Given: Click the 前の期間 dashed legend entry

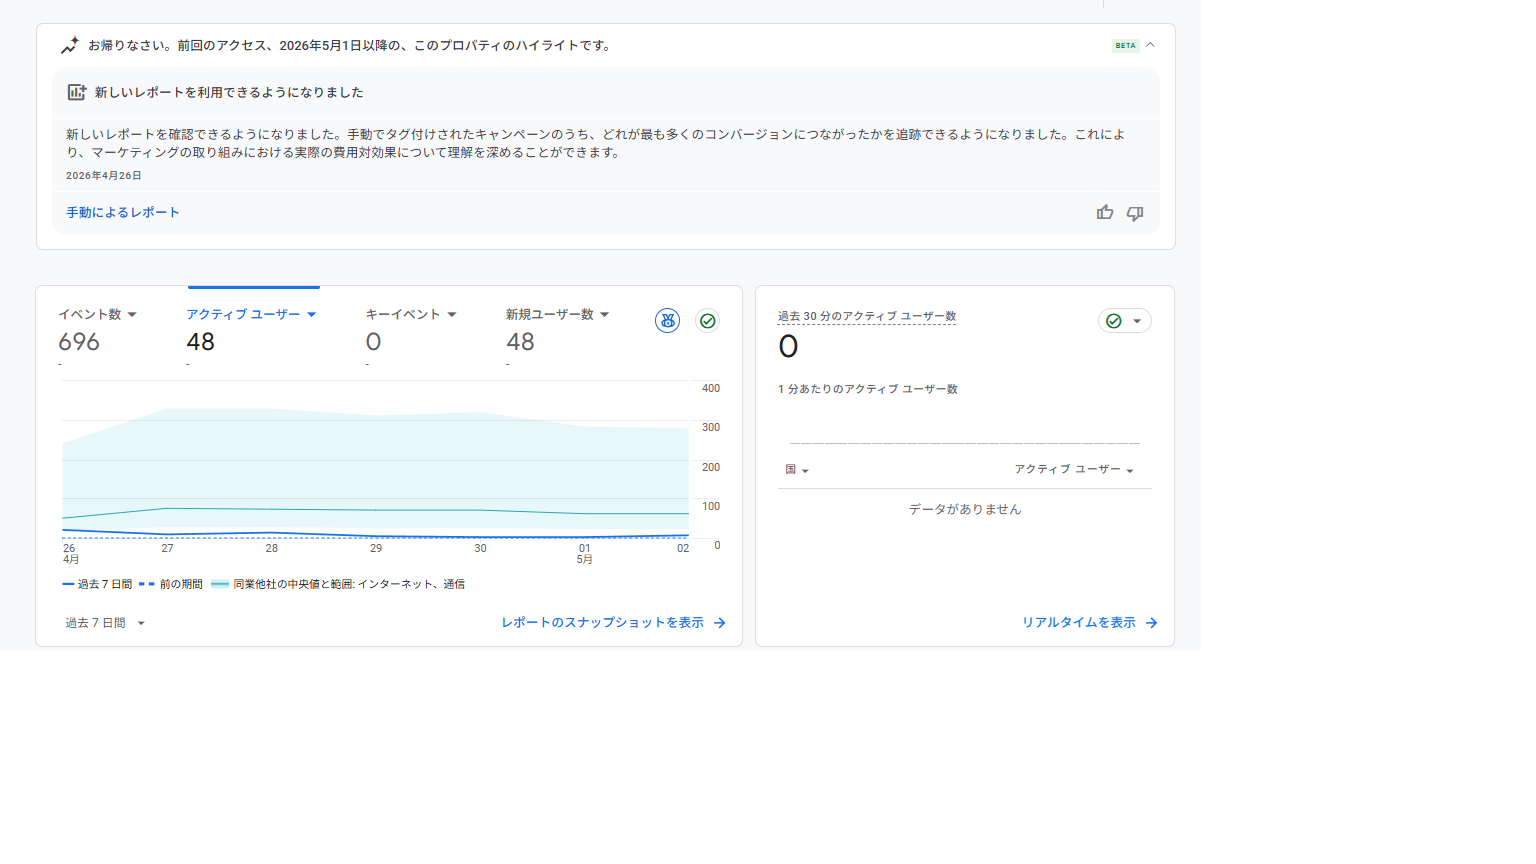Looking at the screenshot, I should click(x=170, y=584).
